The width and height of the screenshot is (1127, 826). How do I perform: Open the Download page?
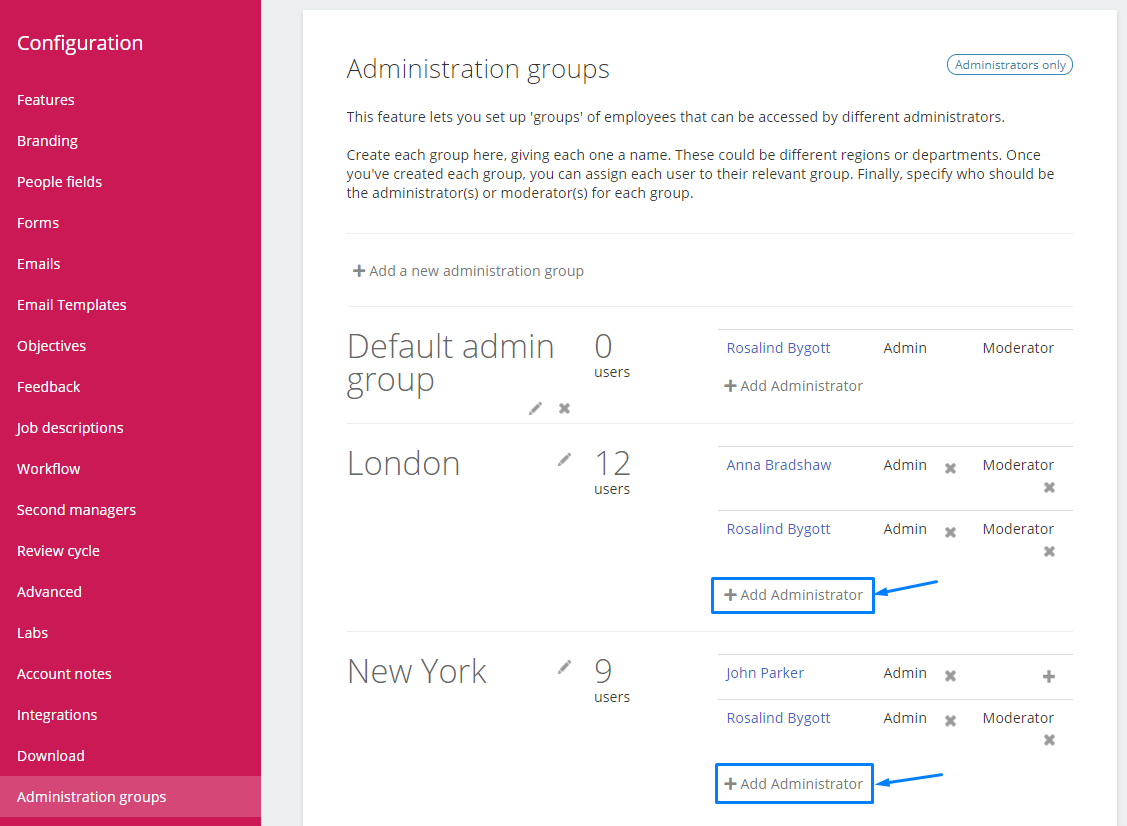51,756
